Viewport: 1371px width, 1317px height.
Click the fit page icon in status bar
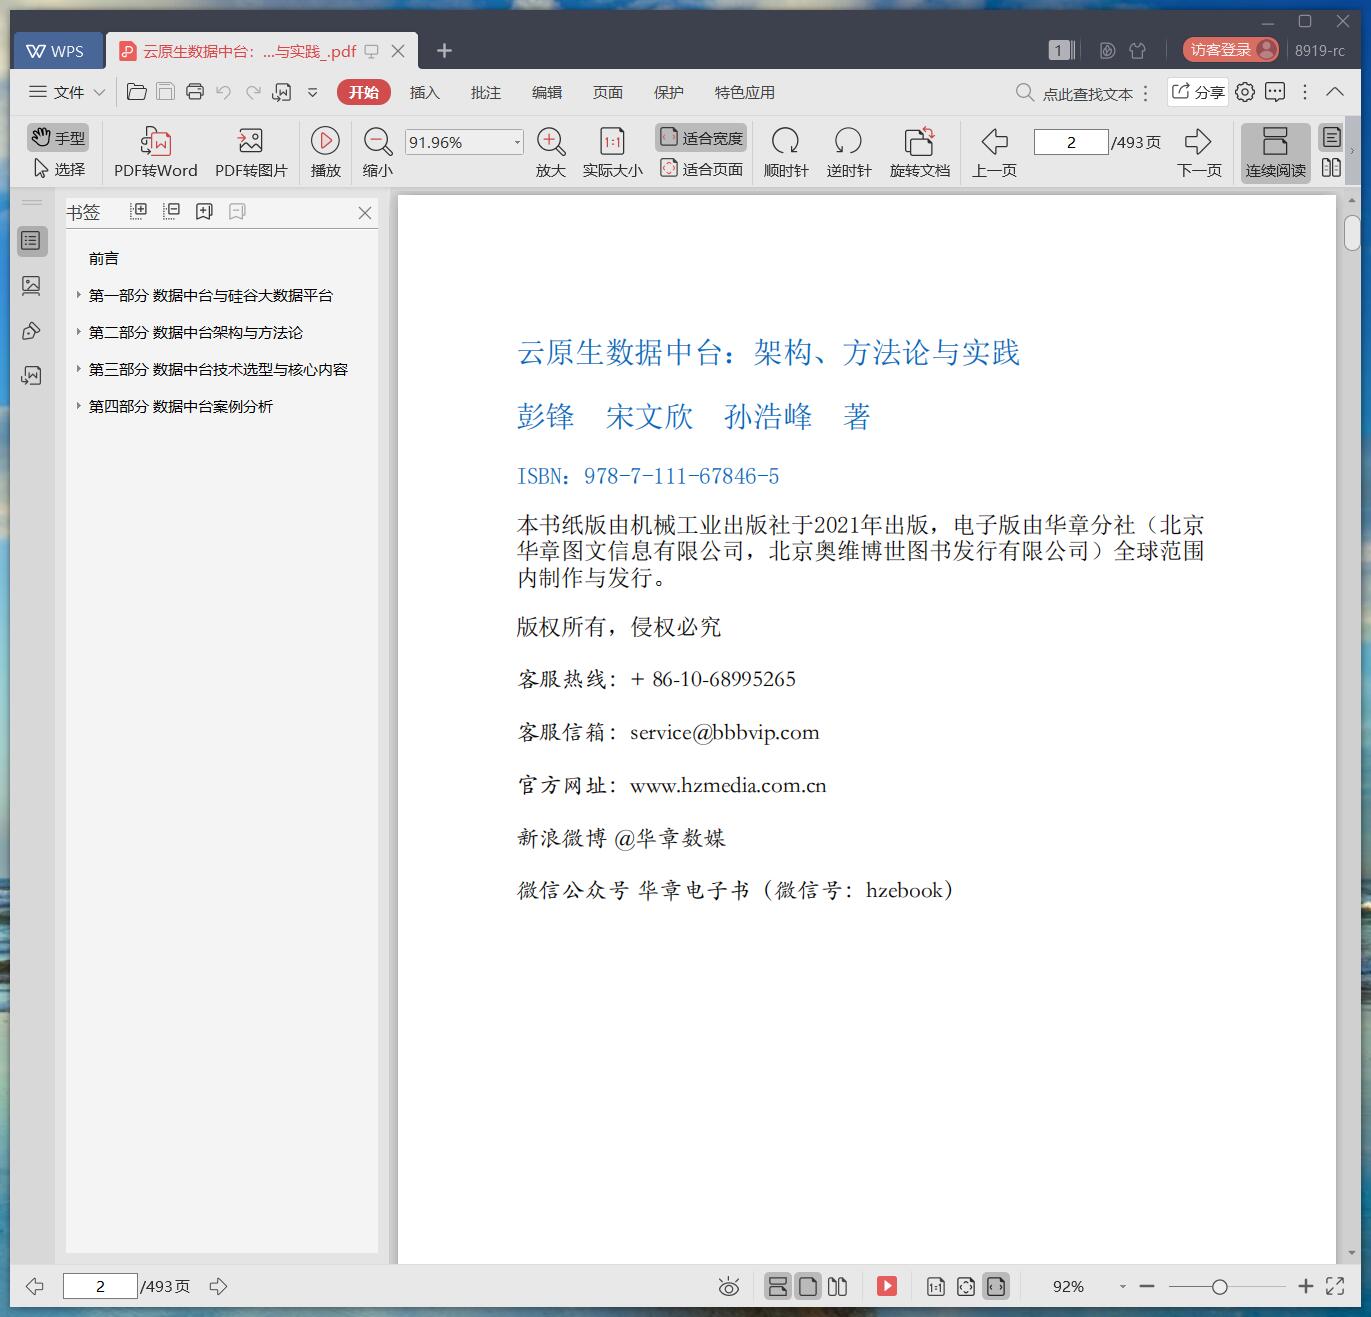tap(966, 1287)
